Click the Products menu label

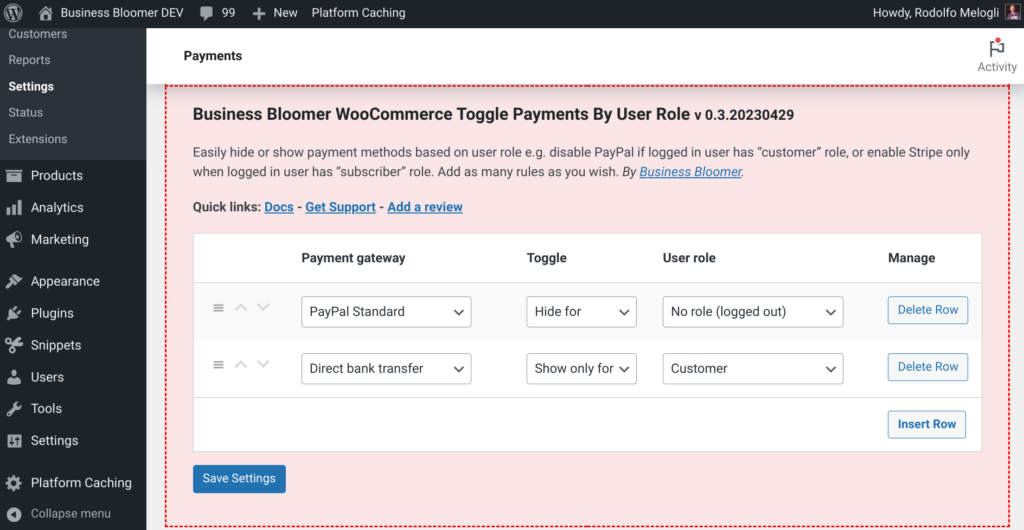click(x=57, y=176)
